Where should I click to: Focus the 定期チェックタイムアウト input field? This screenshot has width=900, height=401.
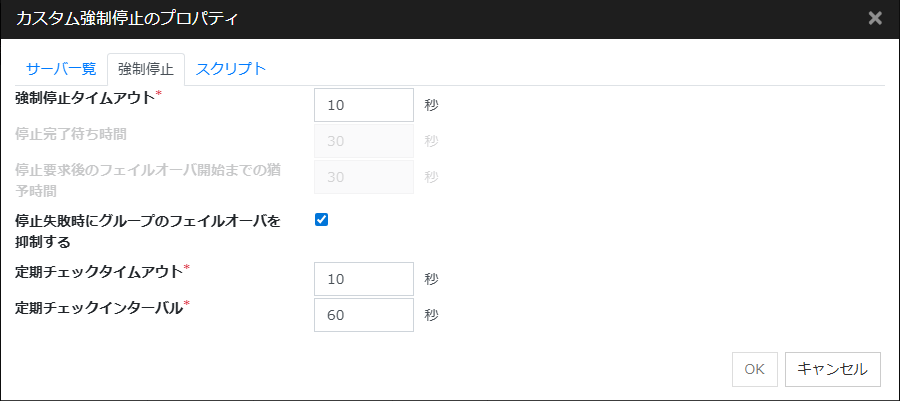363,278
